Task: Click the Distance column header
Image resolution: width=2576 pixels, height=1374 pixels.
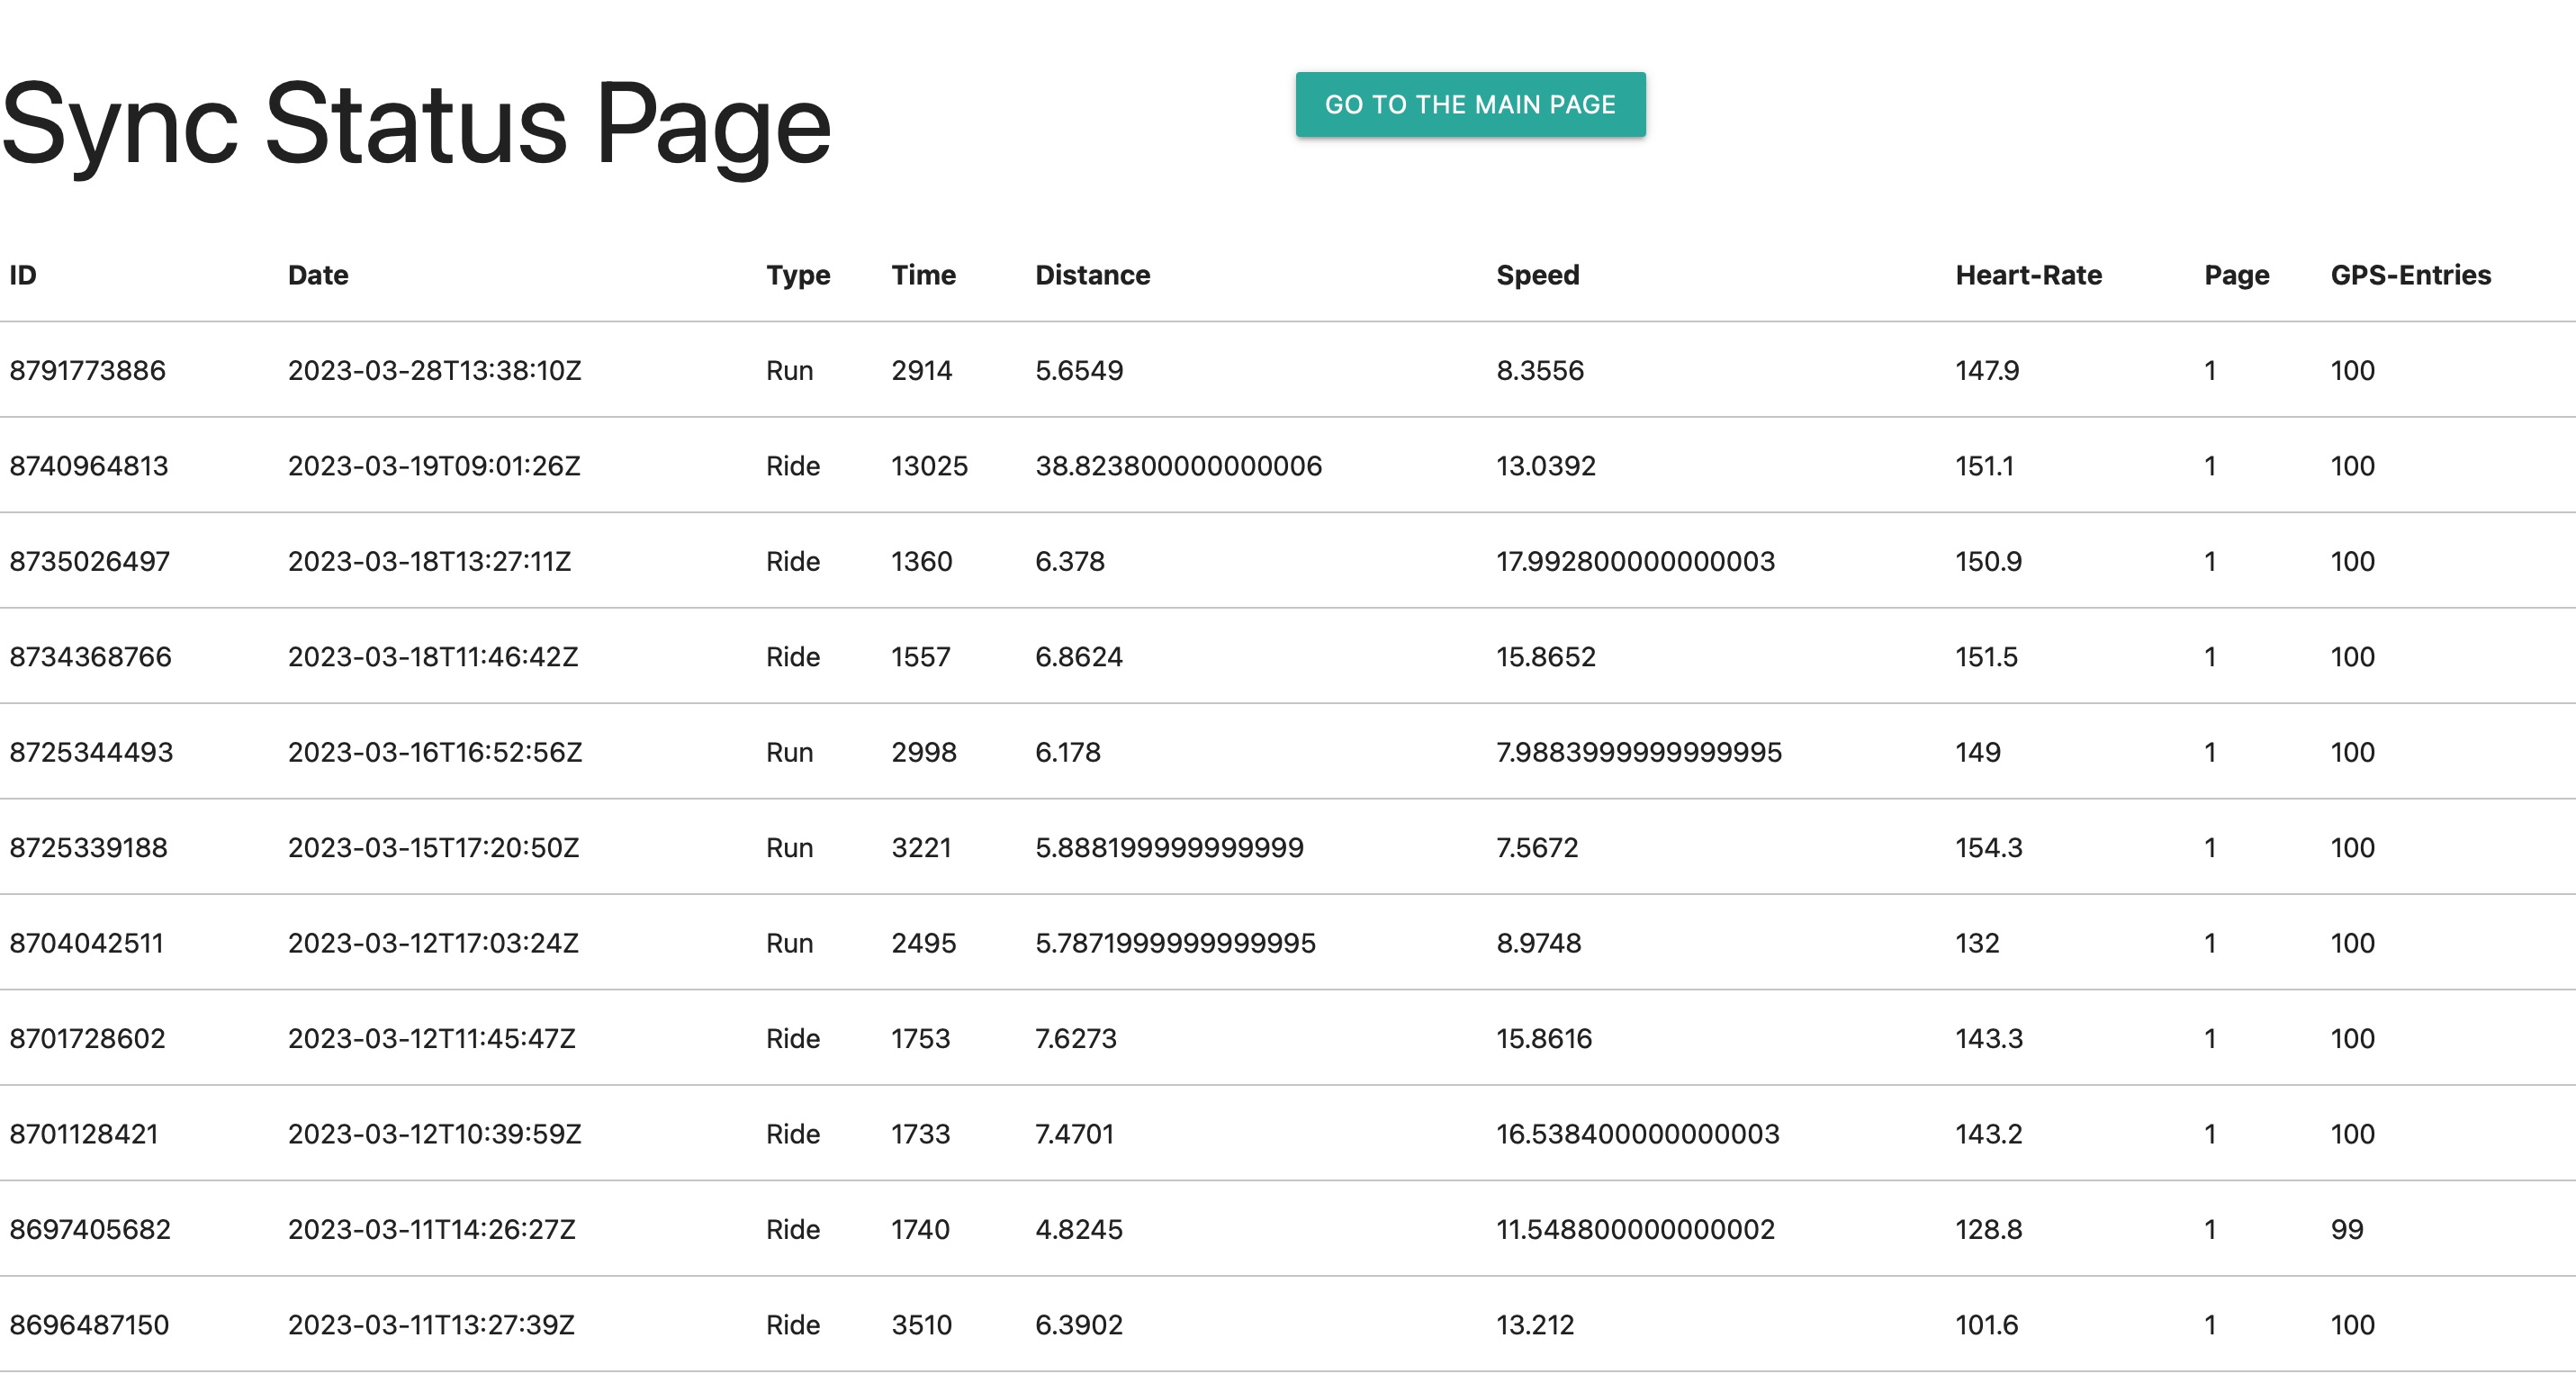Action: click(x=1092, y=275)
